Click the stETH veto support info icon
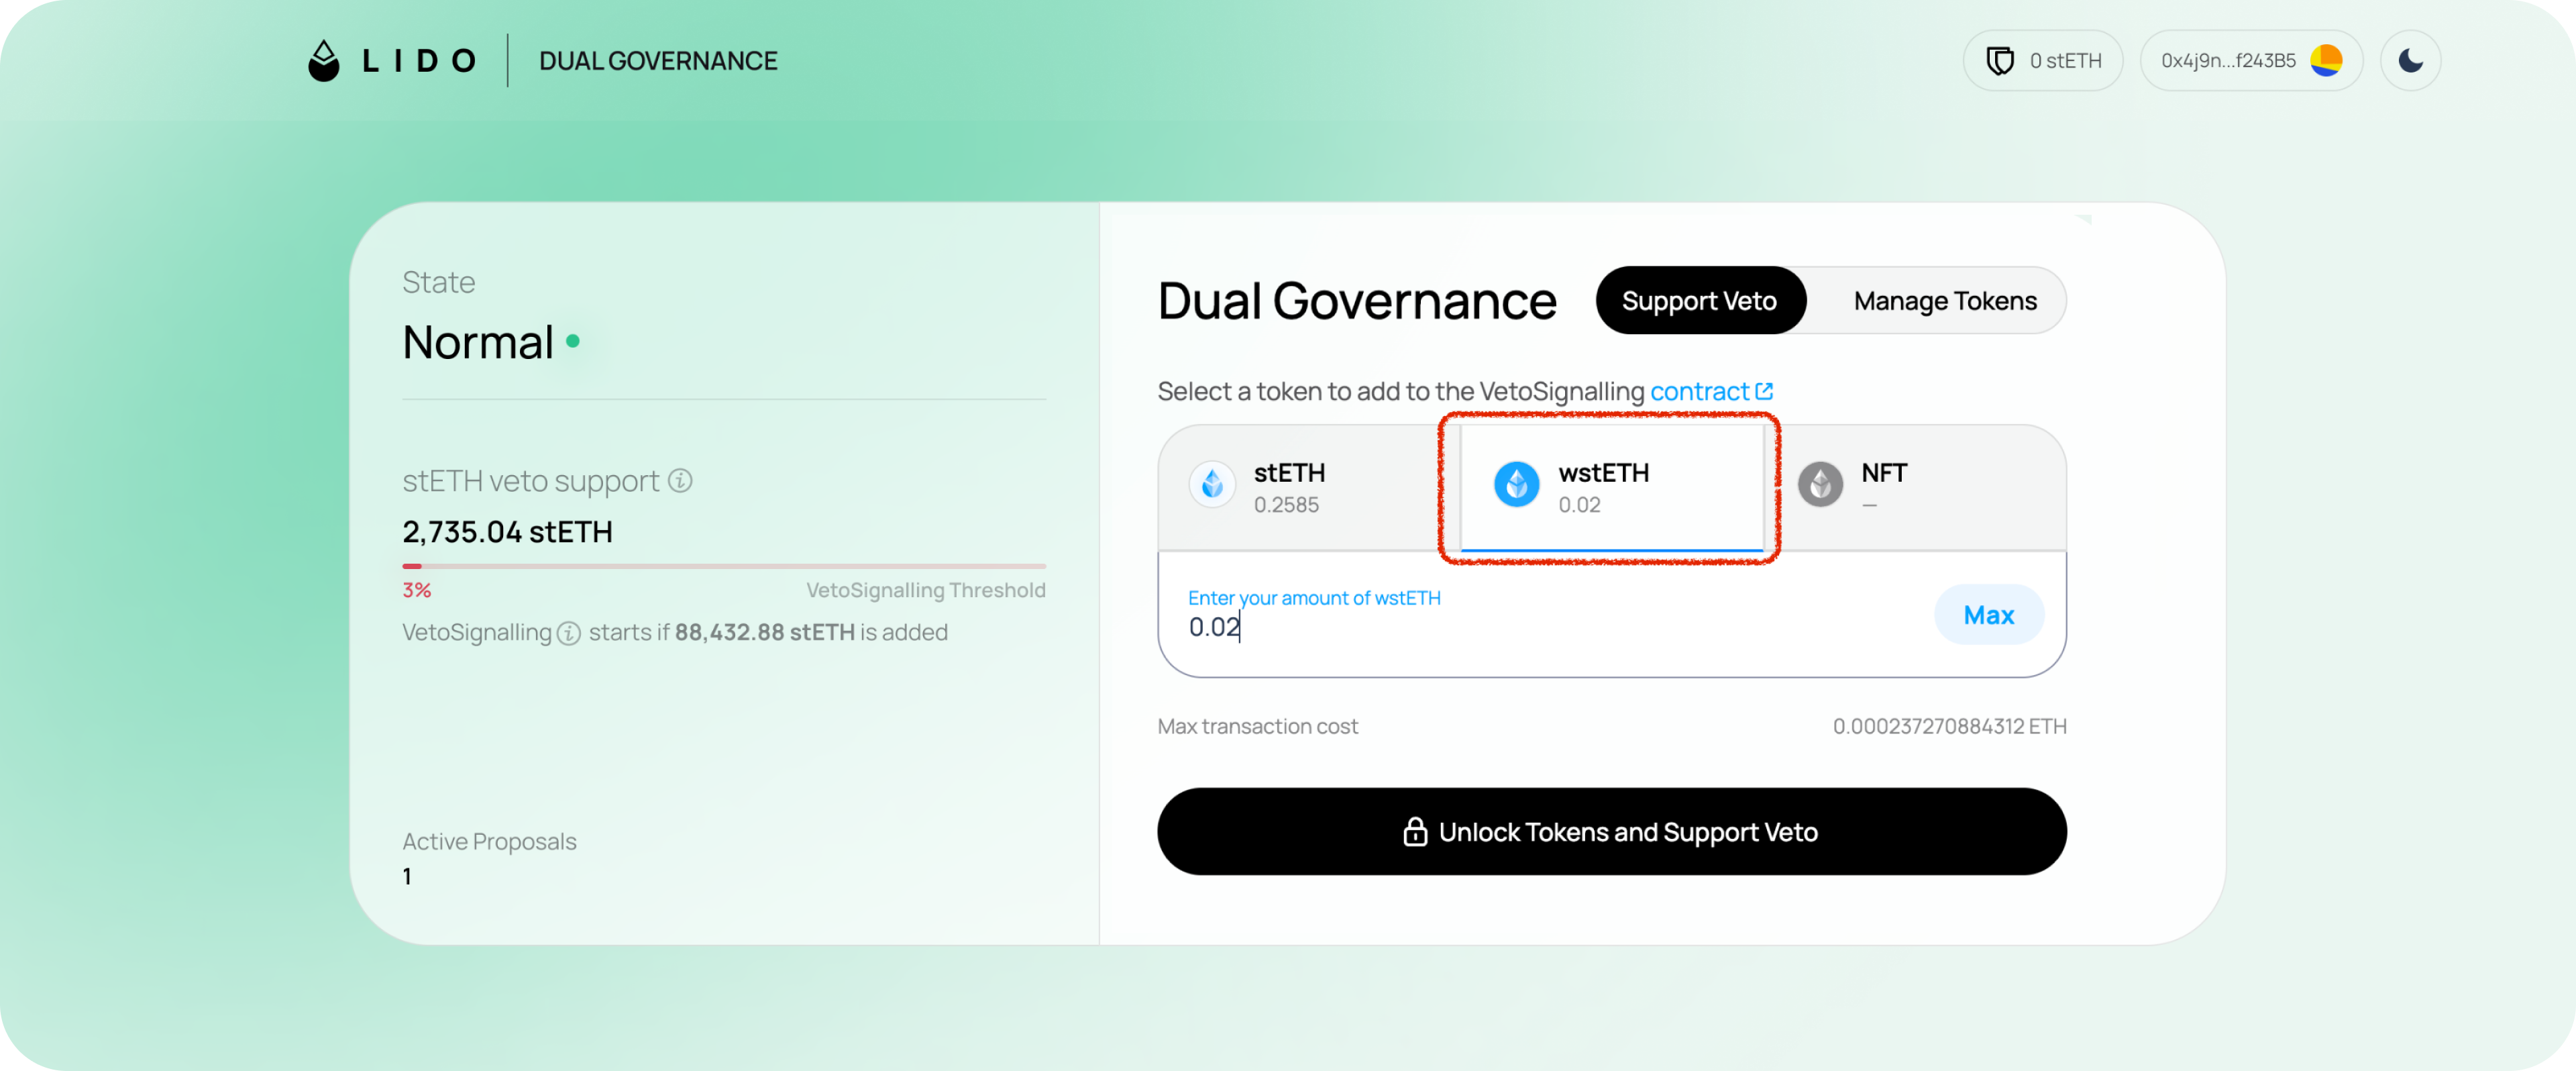This screenshot has height=1071, width=2576. [x=680, y=481]
